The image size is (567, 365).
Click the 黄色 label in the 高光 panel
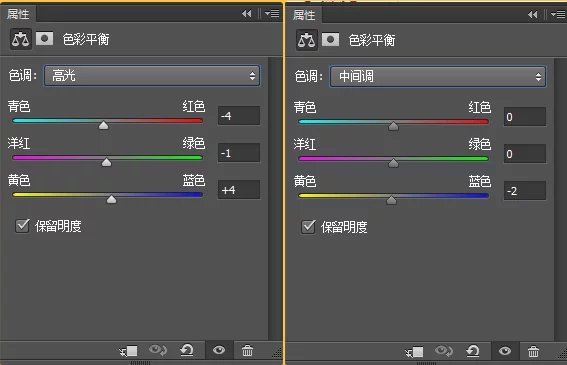[x=19, y=180]
